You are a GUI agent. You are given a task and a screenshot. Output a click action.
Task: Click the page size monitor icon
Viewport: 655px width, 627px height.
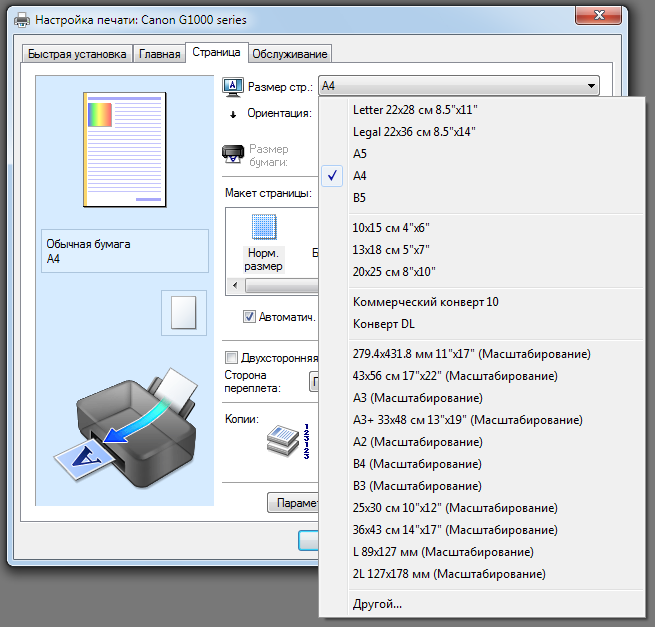(233, 87)
